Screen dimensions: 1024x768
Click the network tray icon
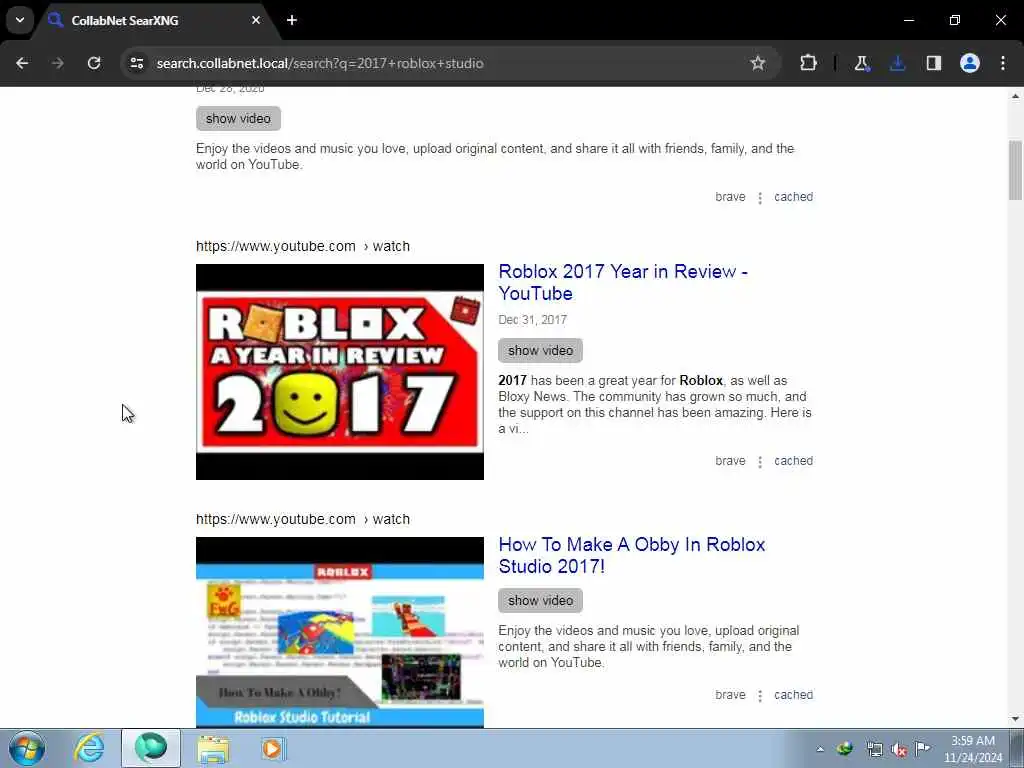[874, 749]
